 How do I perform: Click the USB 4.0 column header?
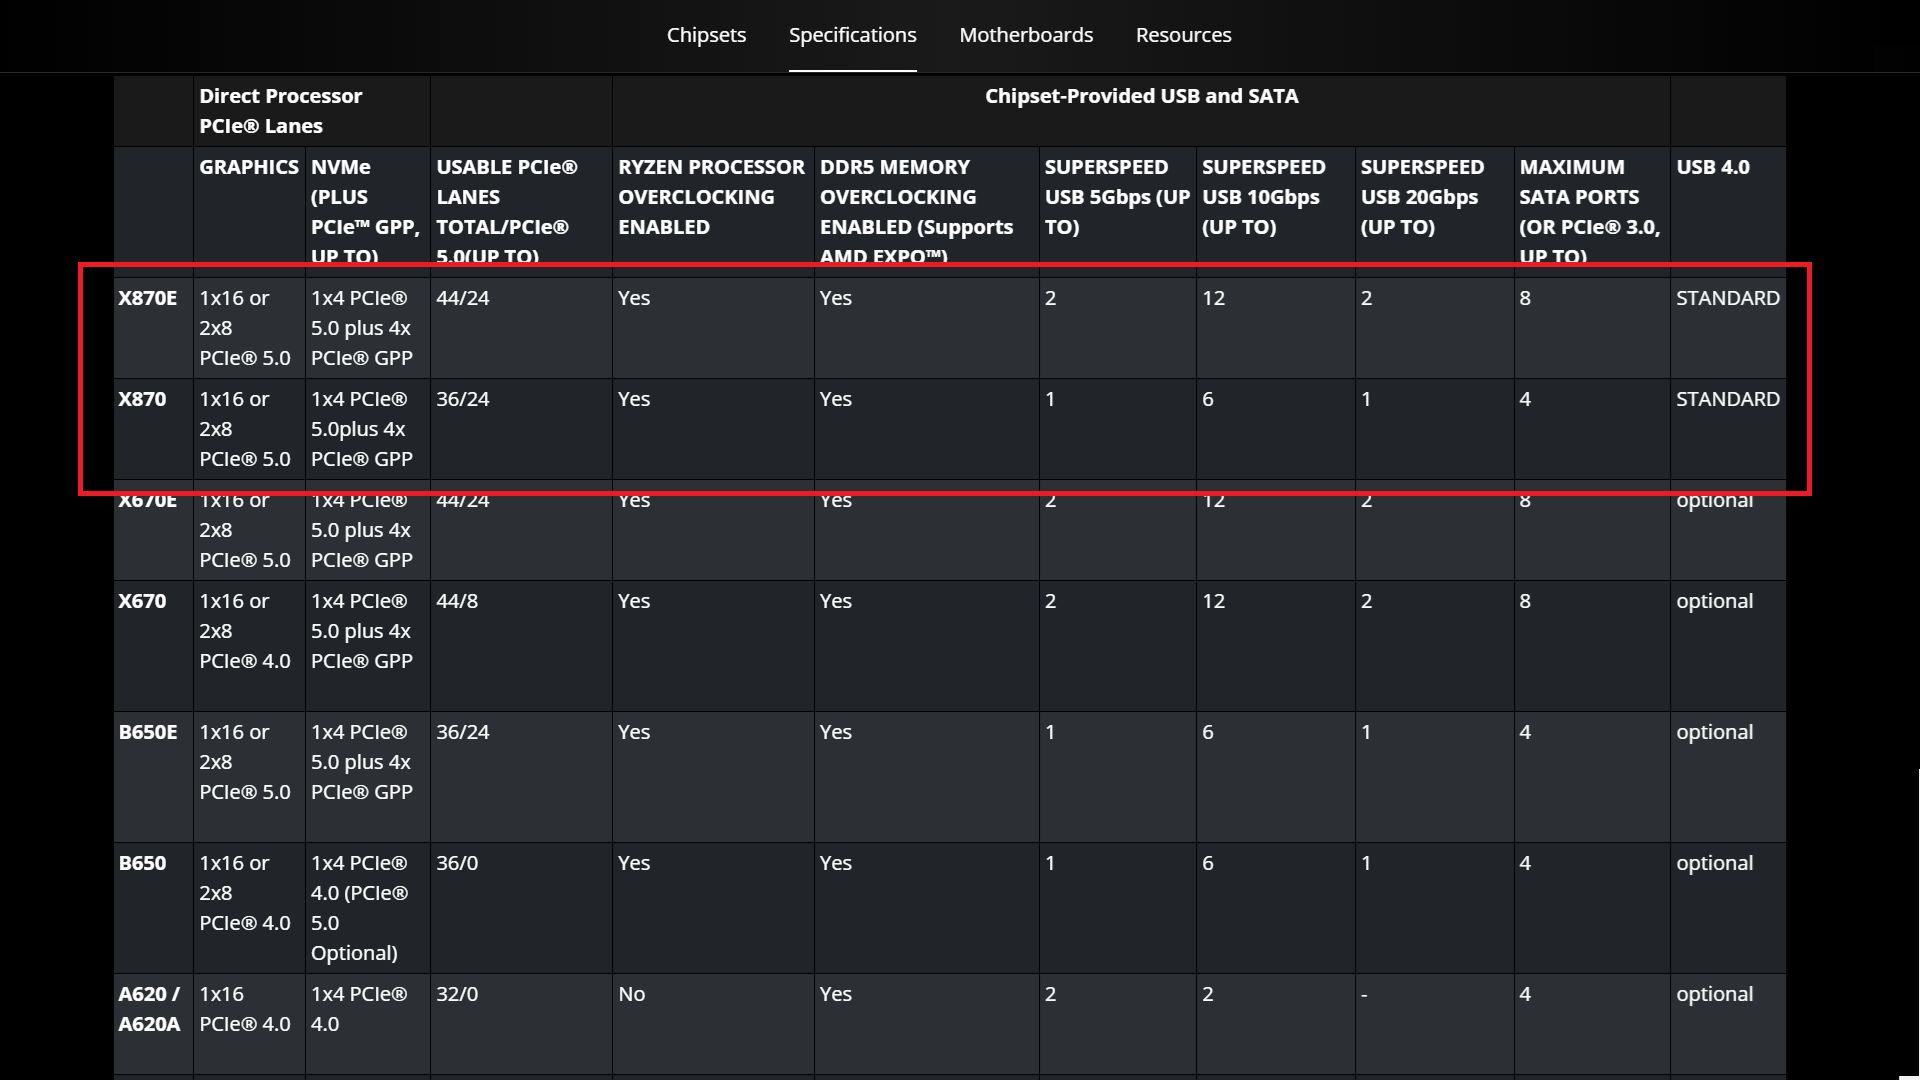pos(1712,167)
